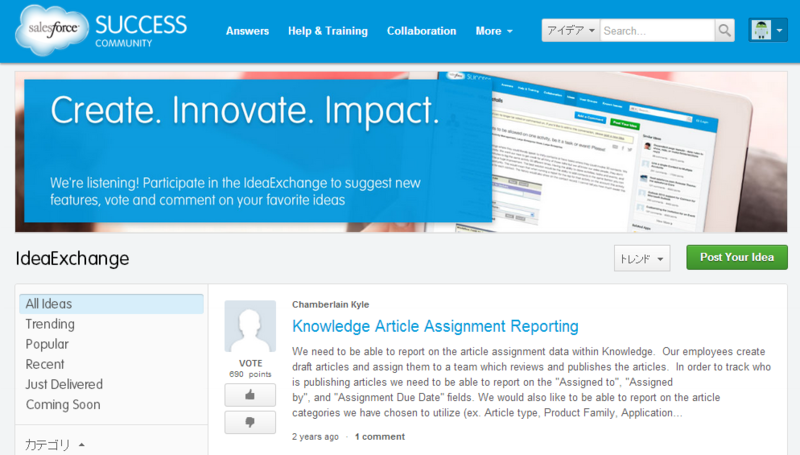The height and width of the screenshot is (455, 800).
Task: Go to Answers tab
Action: pyautogui.click(x=247, y=31)
